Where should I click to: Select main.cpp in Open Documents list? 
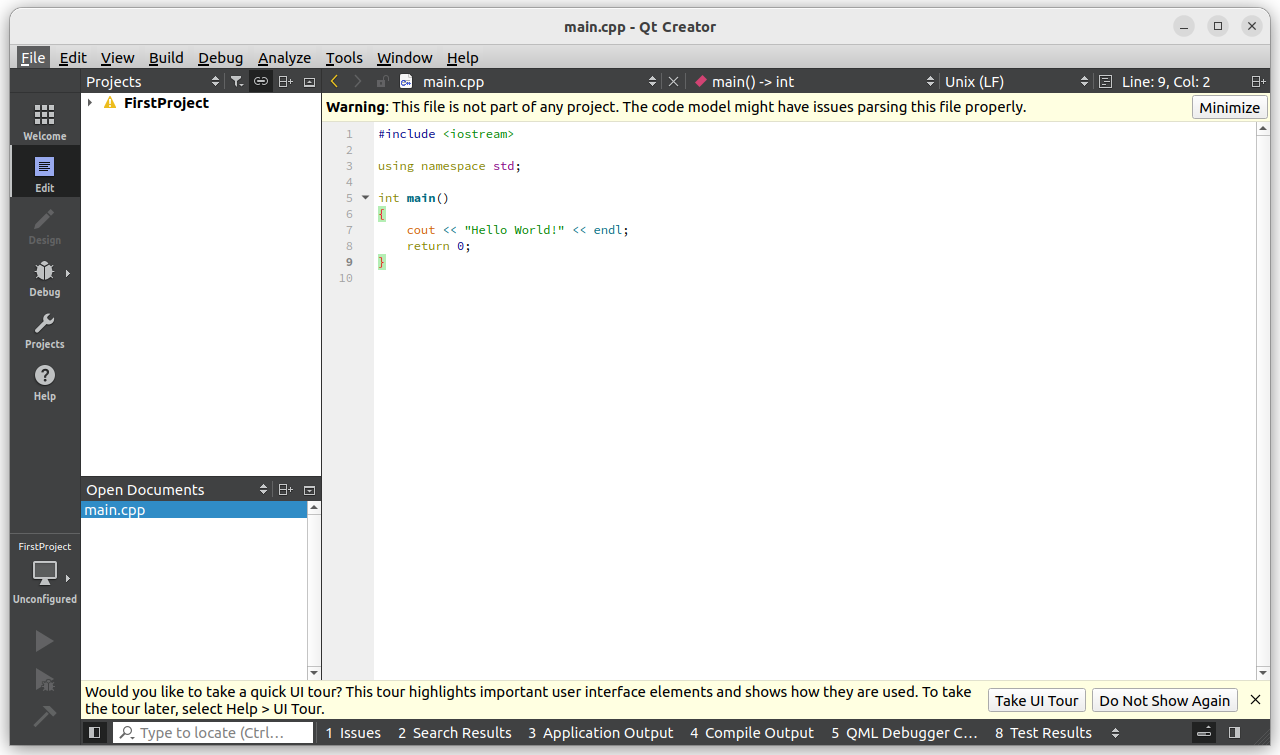click(194, 510)
